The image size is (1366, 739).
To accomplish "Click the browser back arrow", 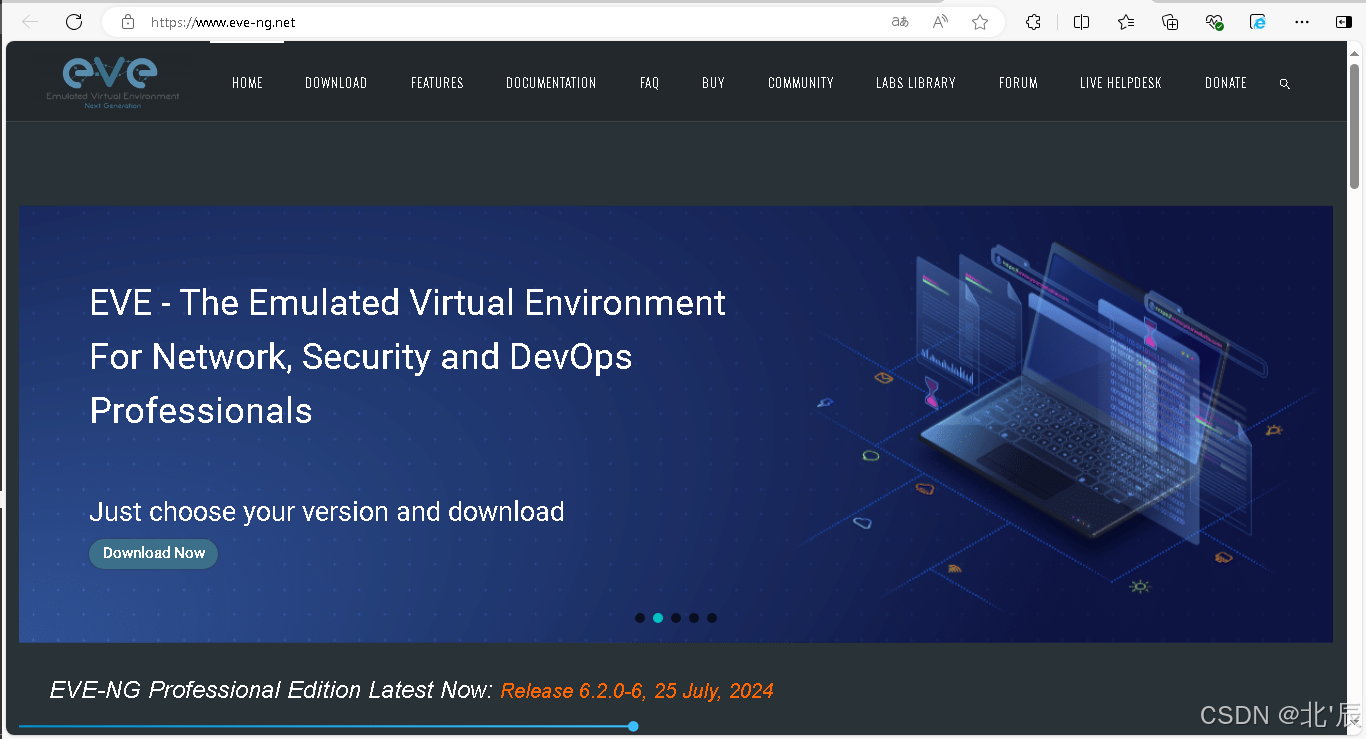I will 30,21.
